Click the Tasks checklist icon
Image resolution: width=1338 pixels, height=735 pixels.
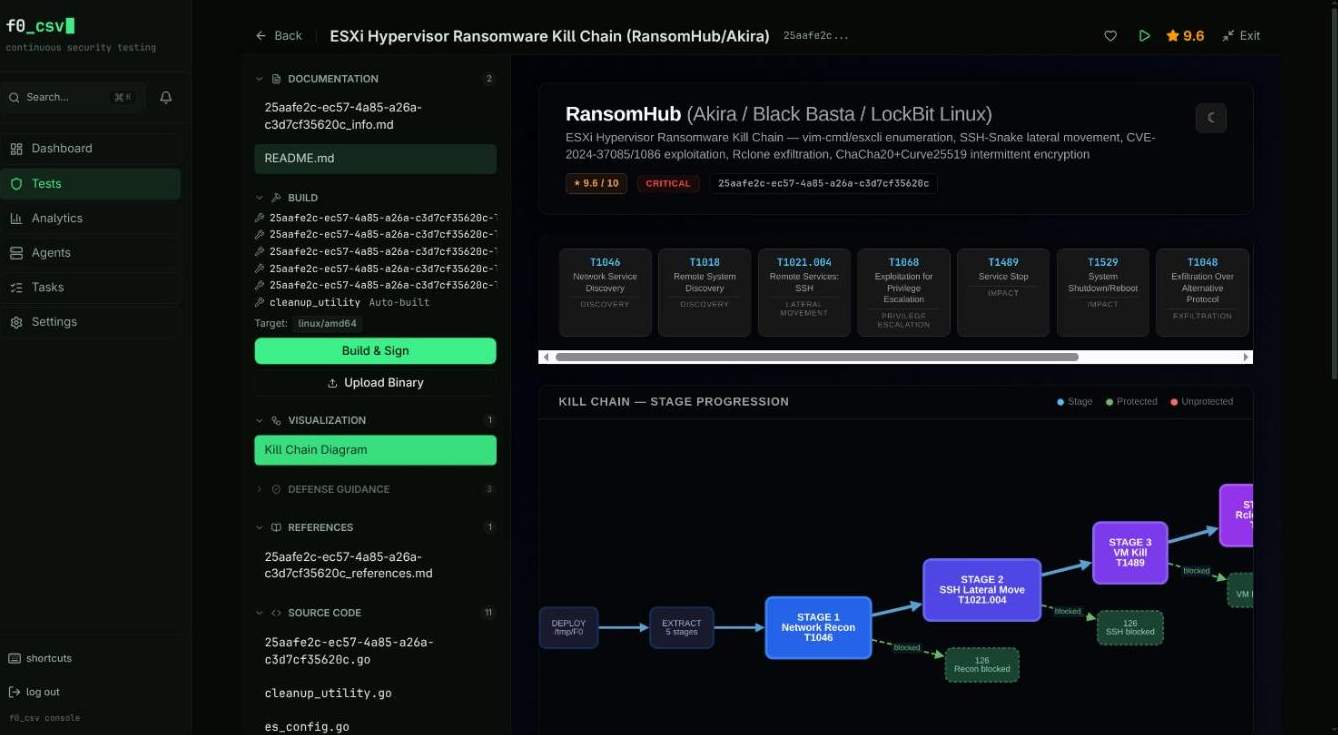pyautogui.click(x=16, y=287)
